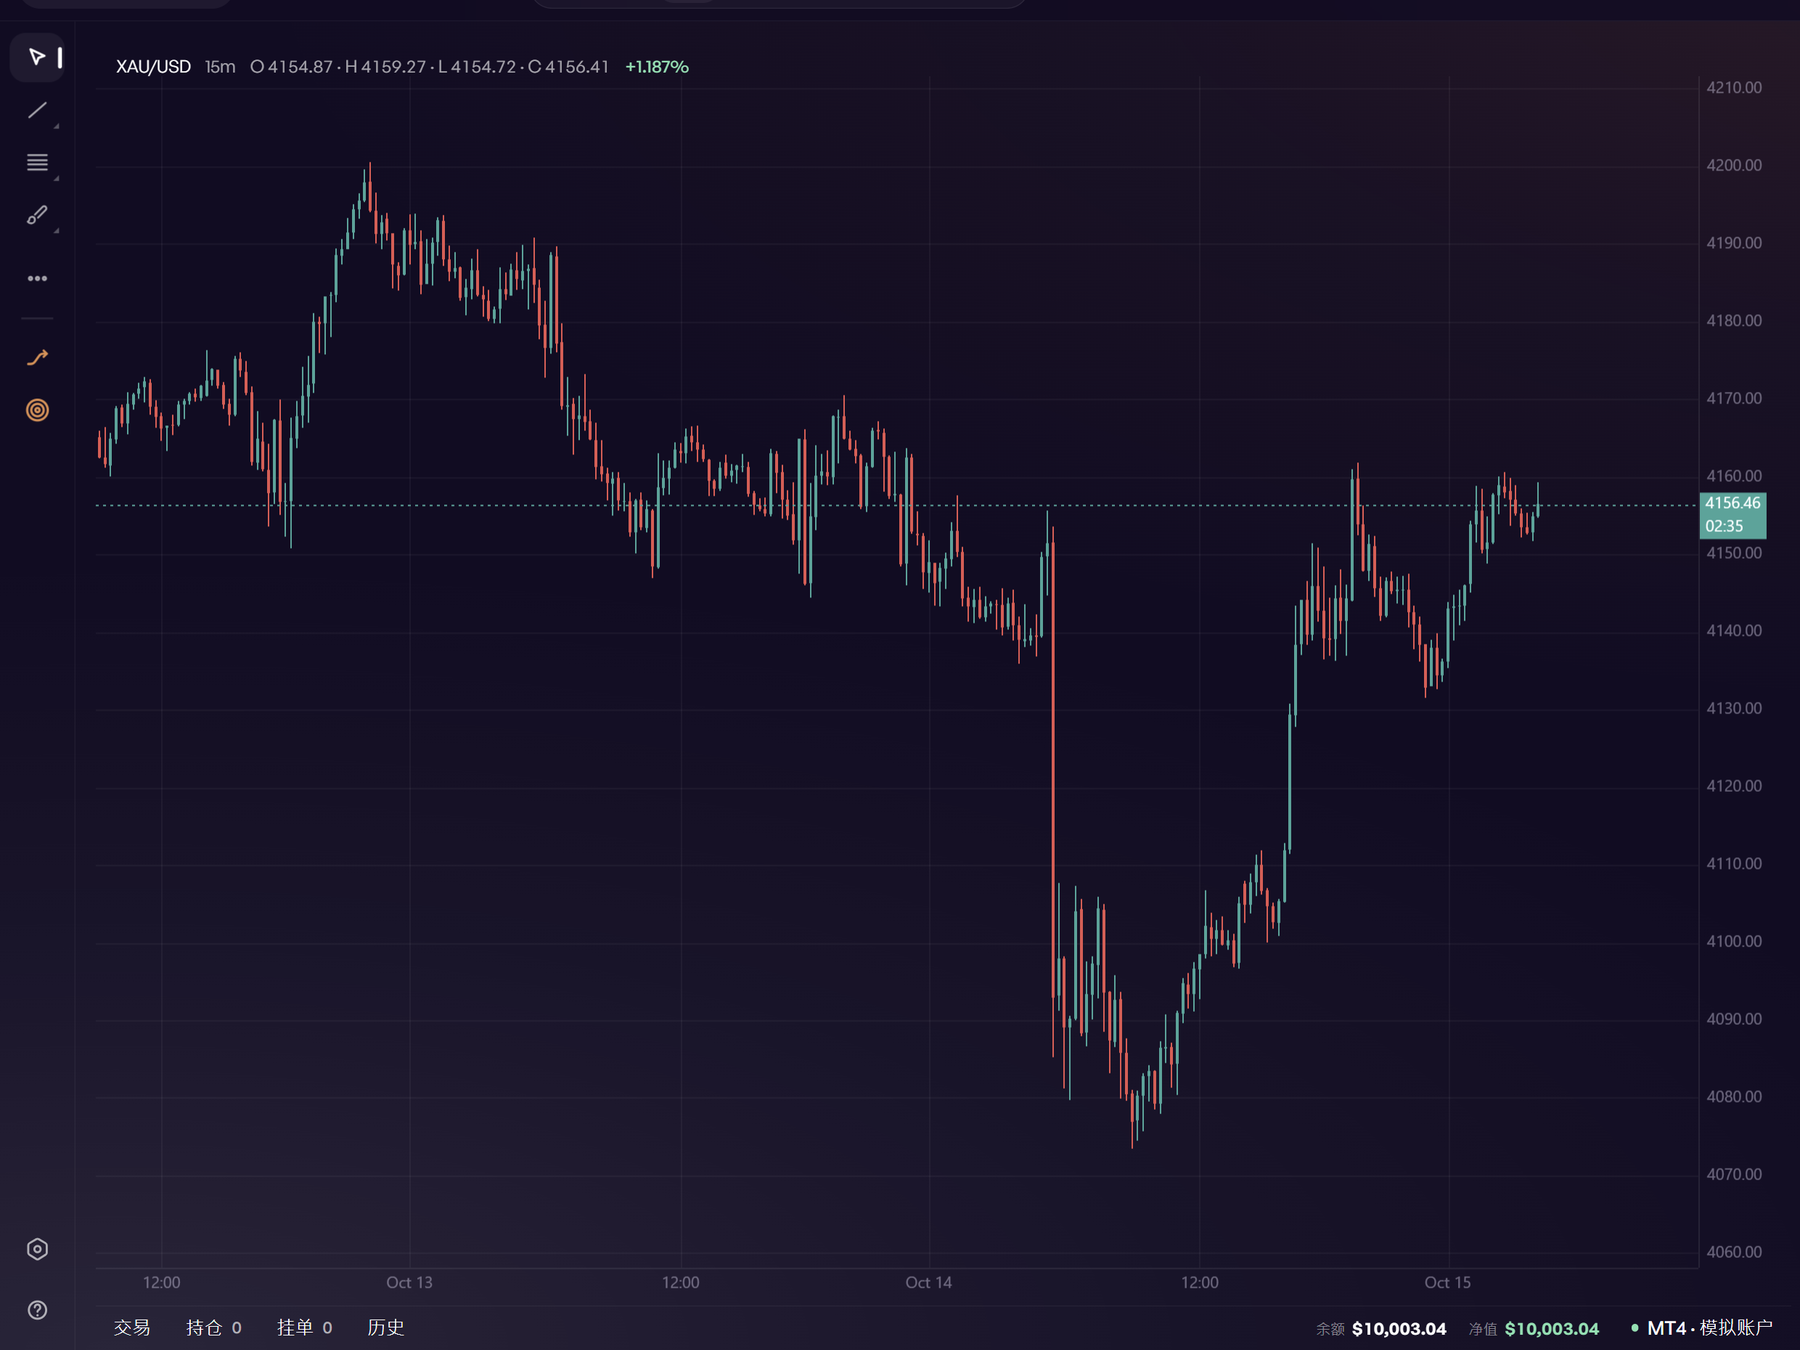Open the 挂单 pending orders tab
Screen dimensions: 1800x1350
[304, 1328]
